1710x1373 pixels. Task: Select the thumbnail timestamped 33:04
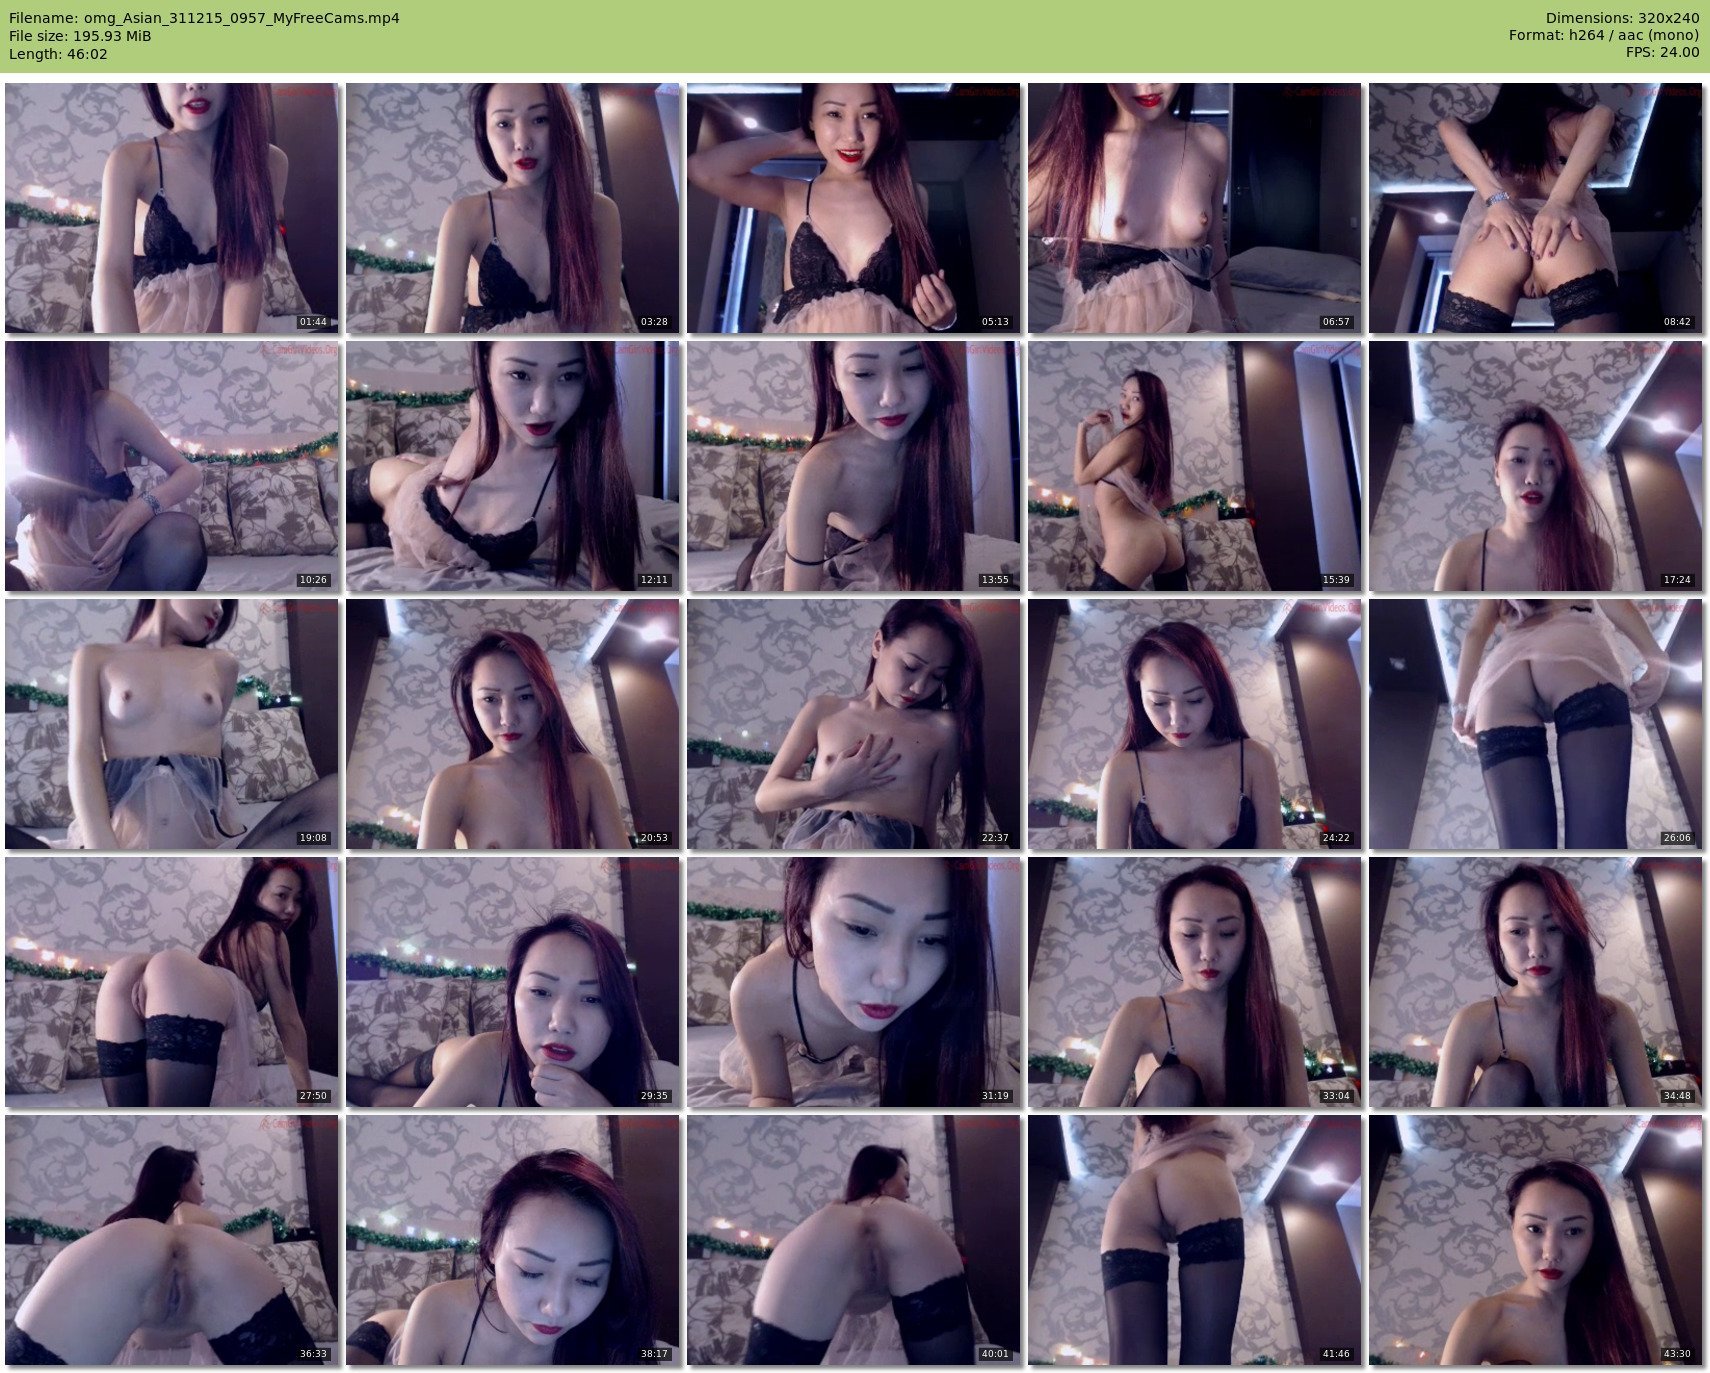coord(1194,981)
